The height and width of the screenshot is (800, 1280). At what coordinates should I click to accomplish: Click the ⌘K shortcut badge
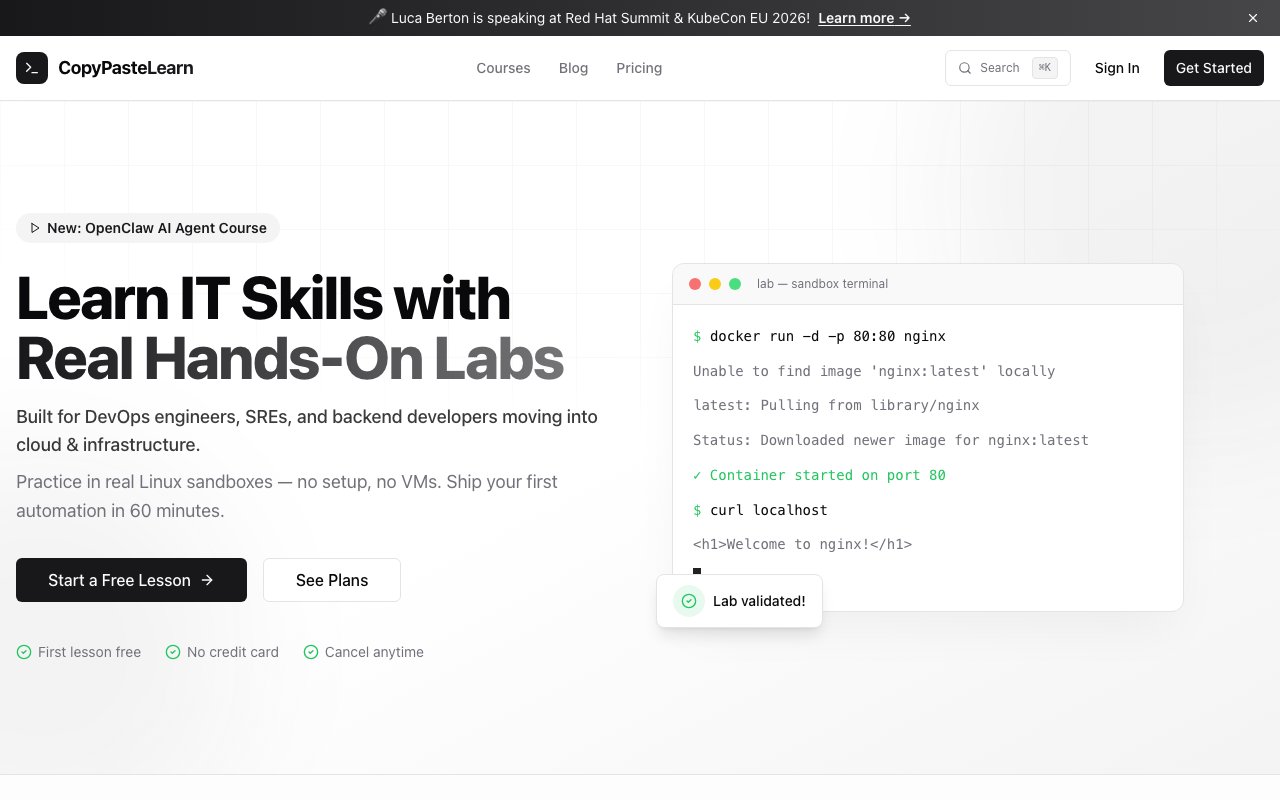point(1044,68)
